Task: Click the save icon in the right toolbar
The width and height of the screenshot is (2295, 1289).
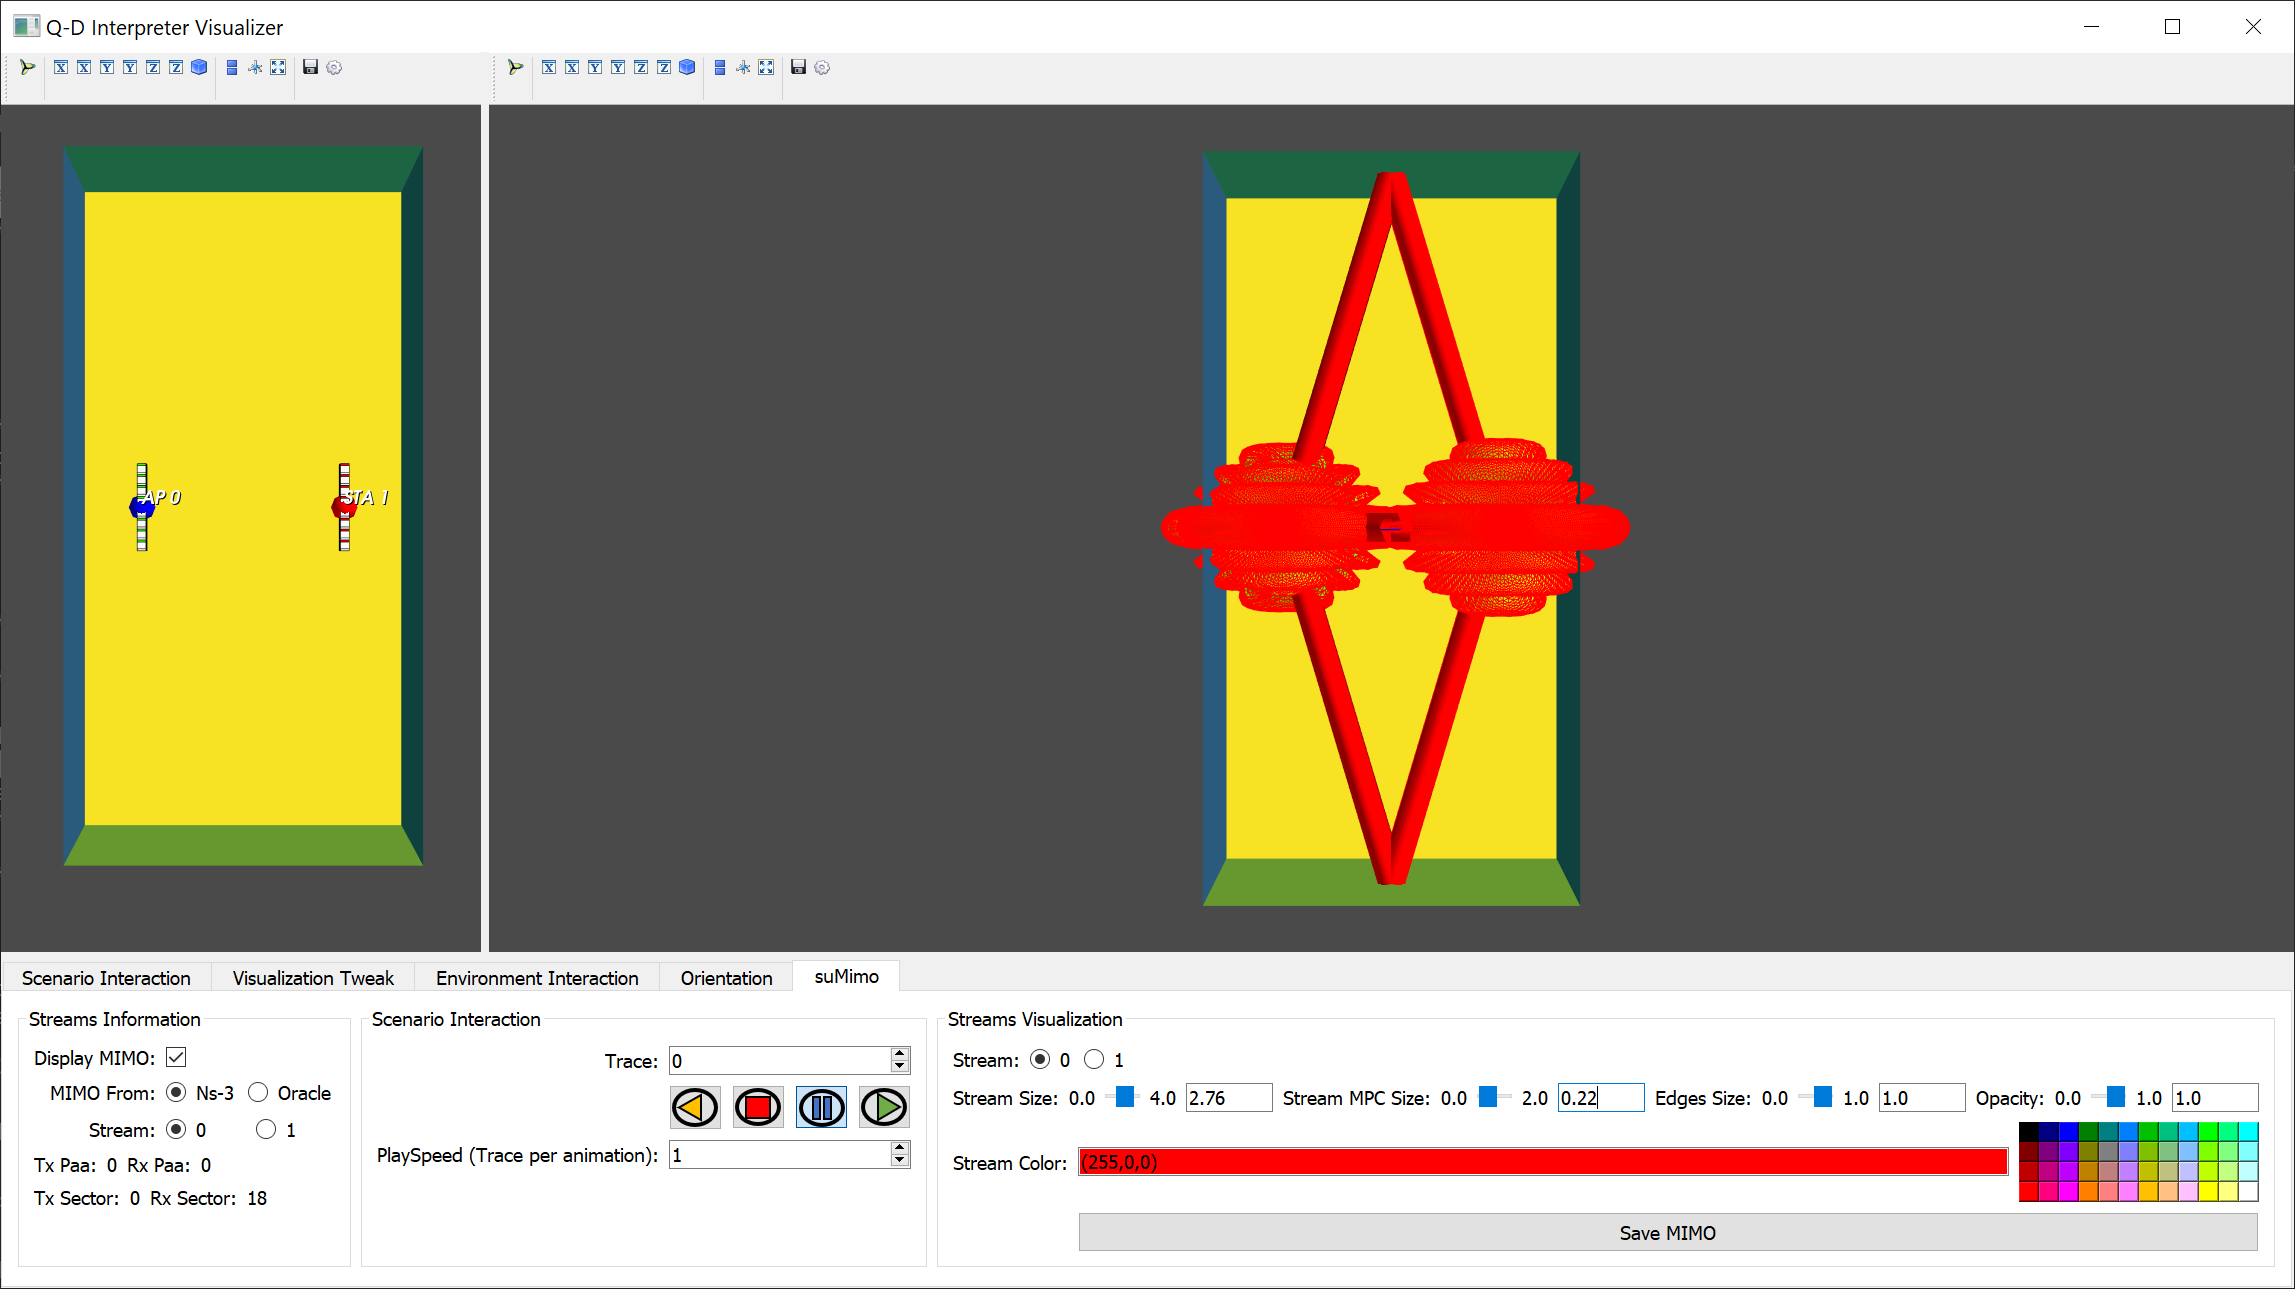Action: coord(798,67)
